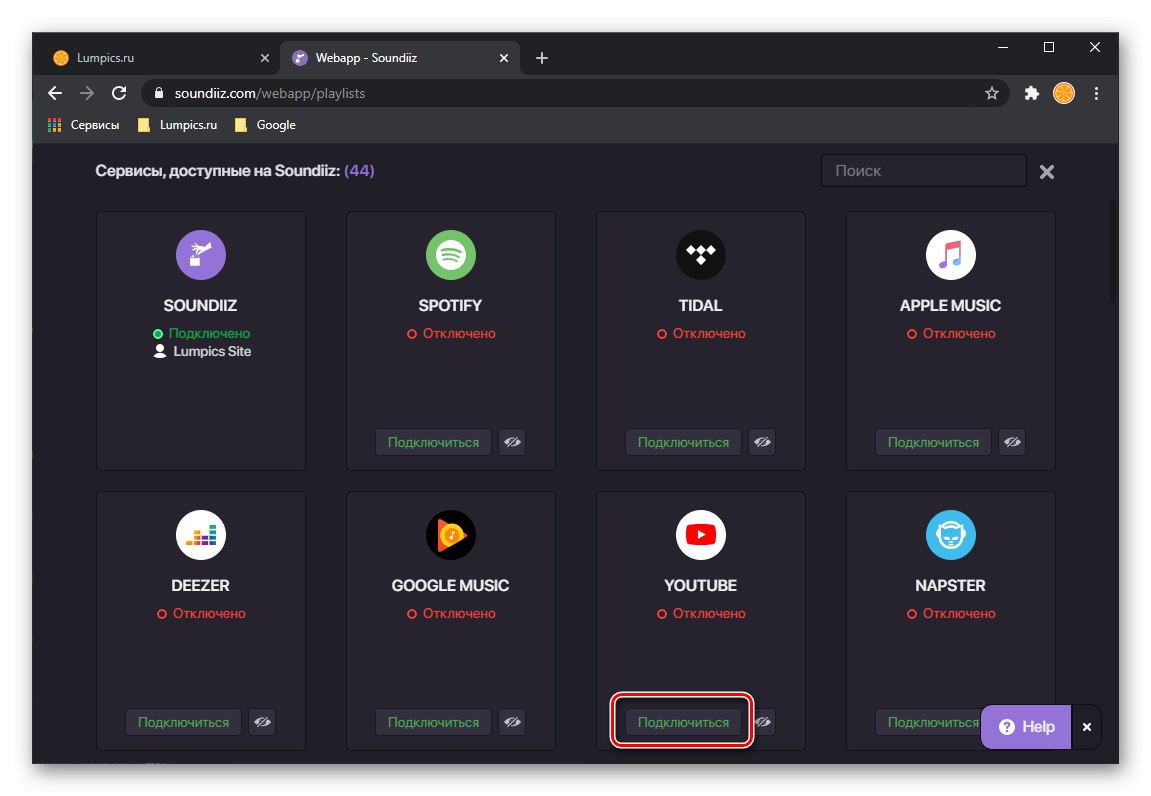Screen dimensions: 1151x796
Task: Click the Napster logo icon
Action: 951,535
